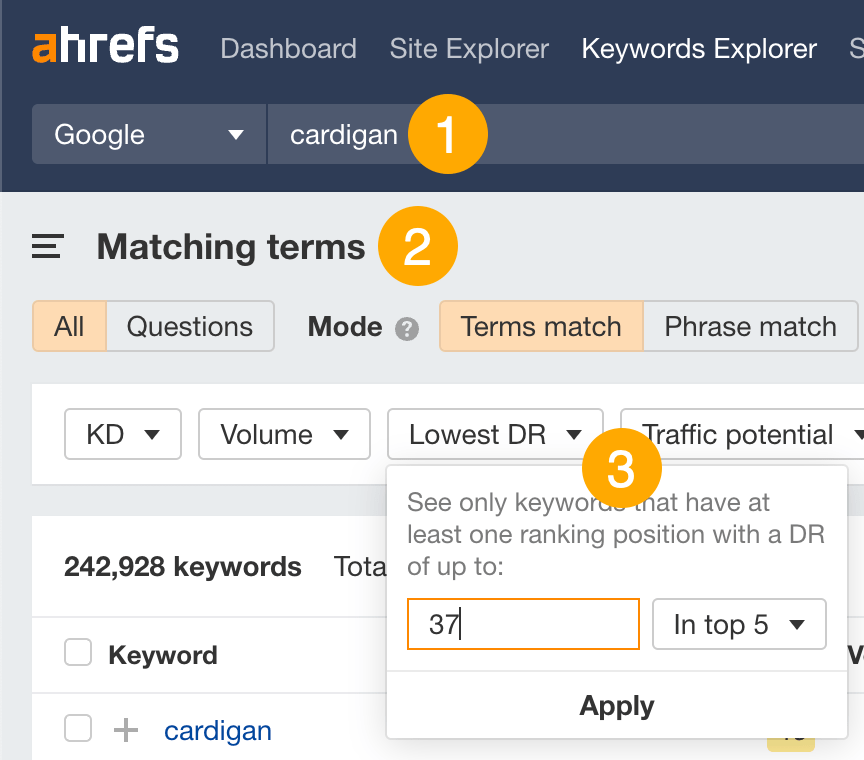This screenshot has height=760, width=864.
Task: Click the Mode help question mark
Action: pos(406,327)
